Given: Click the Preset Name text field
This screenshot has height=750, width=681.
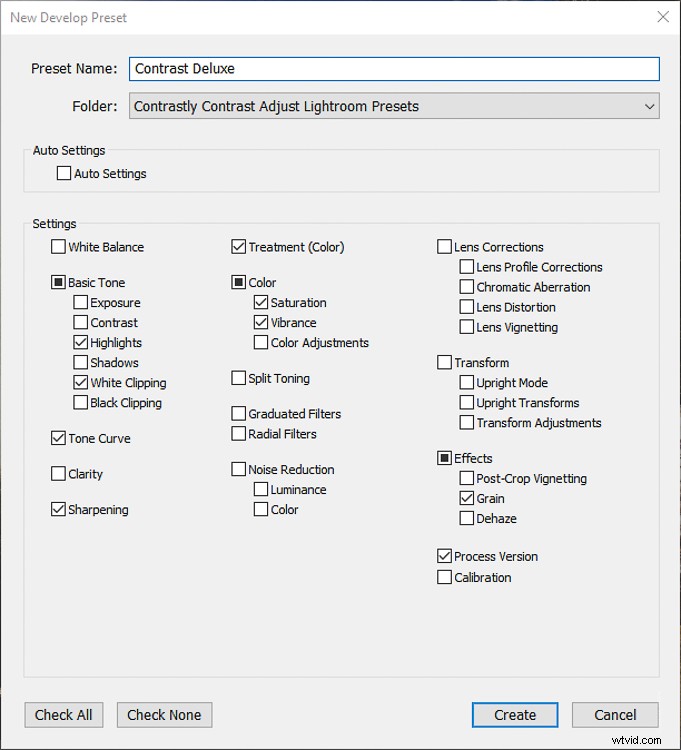Looking at the screenshot, I should coord(394,68).
